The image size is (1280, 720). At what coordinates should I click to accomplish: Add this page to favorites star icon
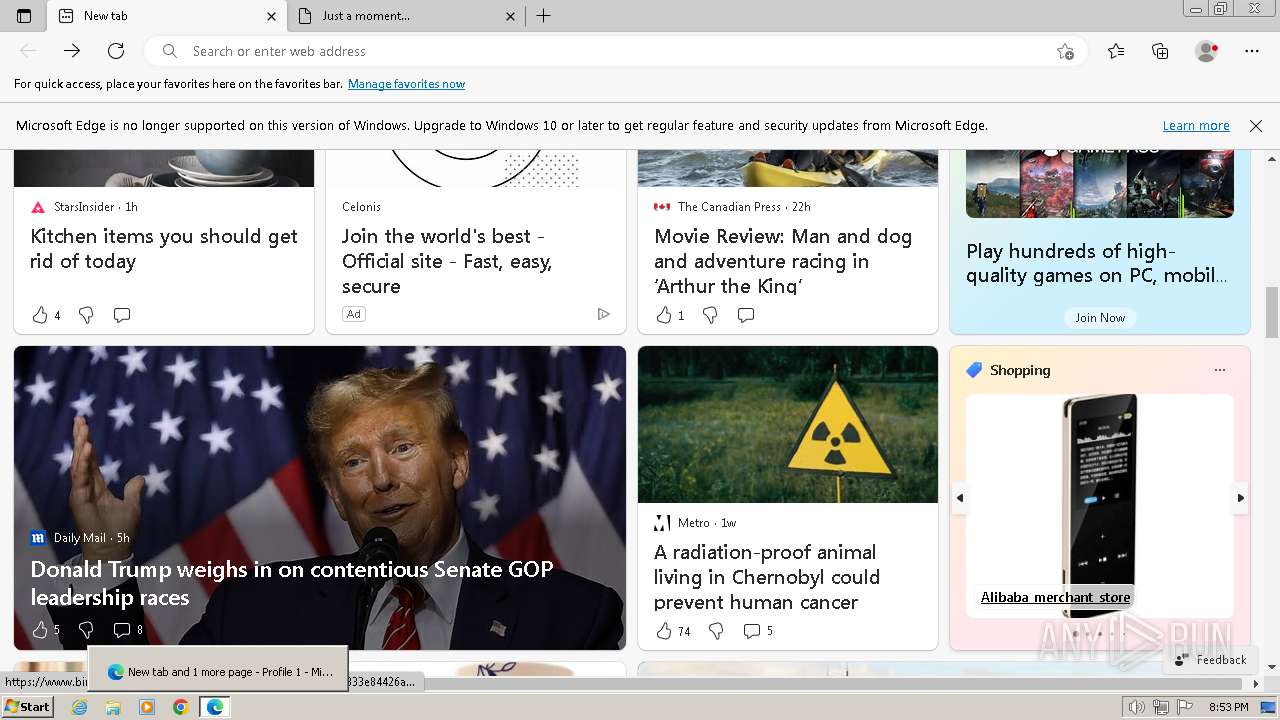point(1065,51)
